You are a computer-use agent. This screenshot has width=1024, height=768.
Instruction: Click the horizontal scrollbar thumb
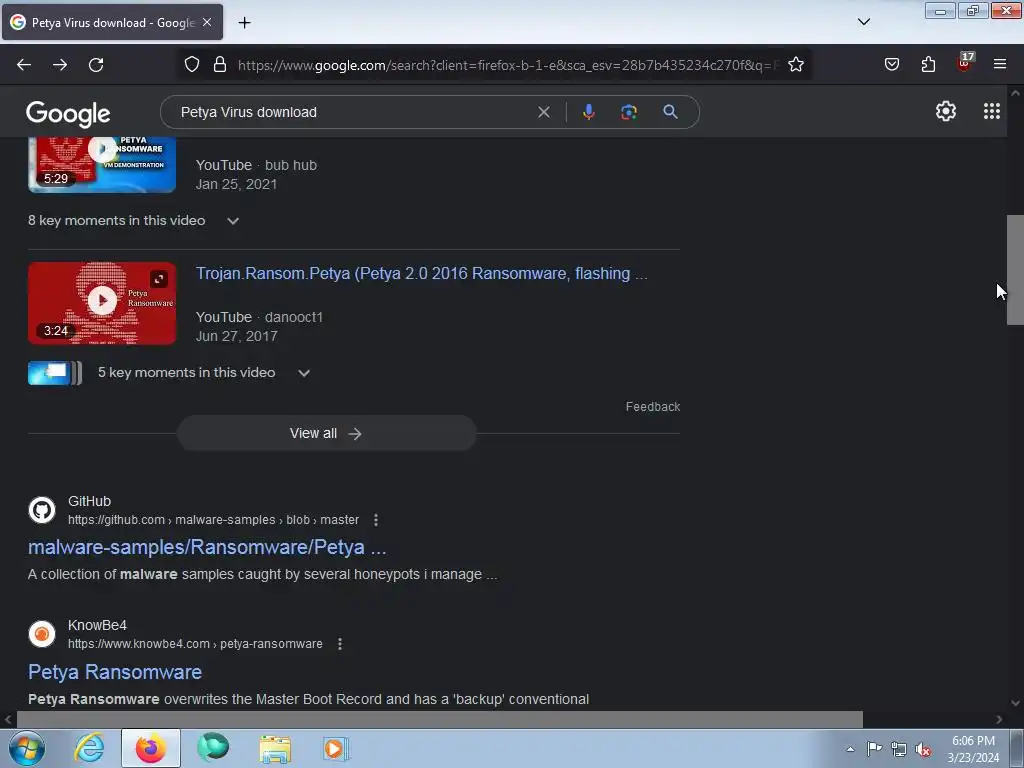coord(440,720)
